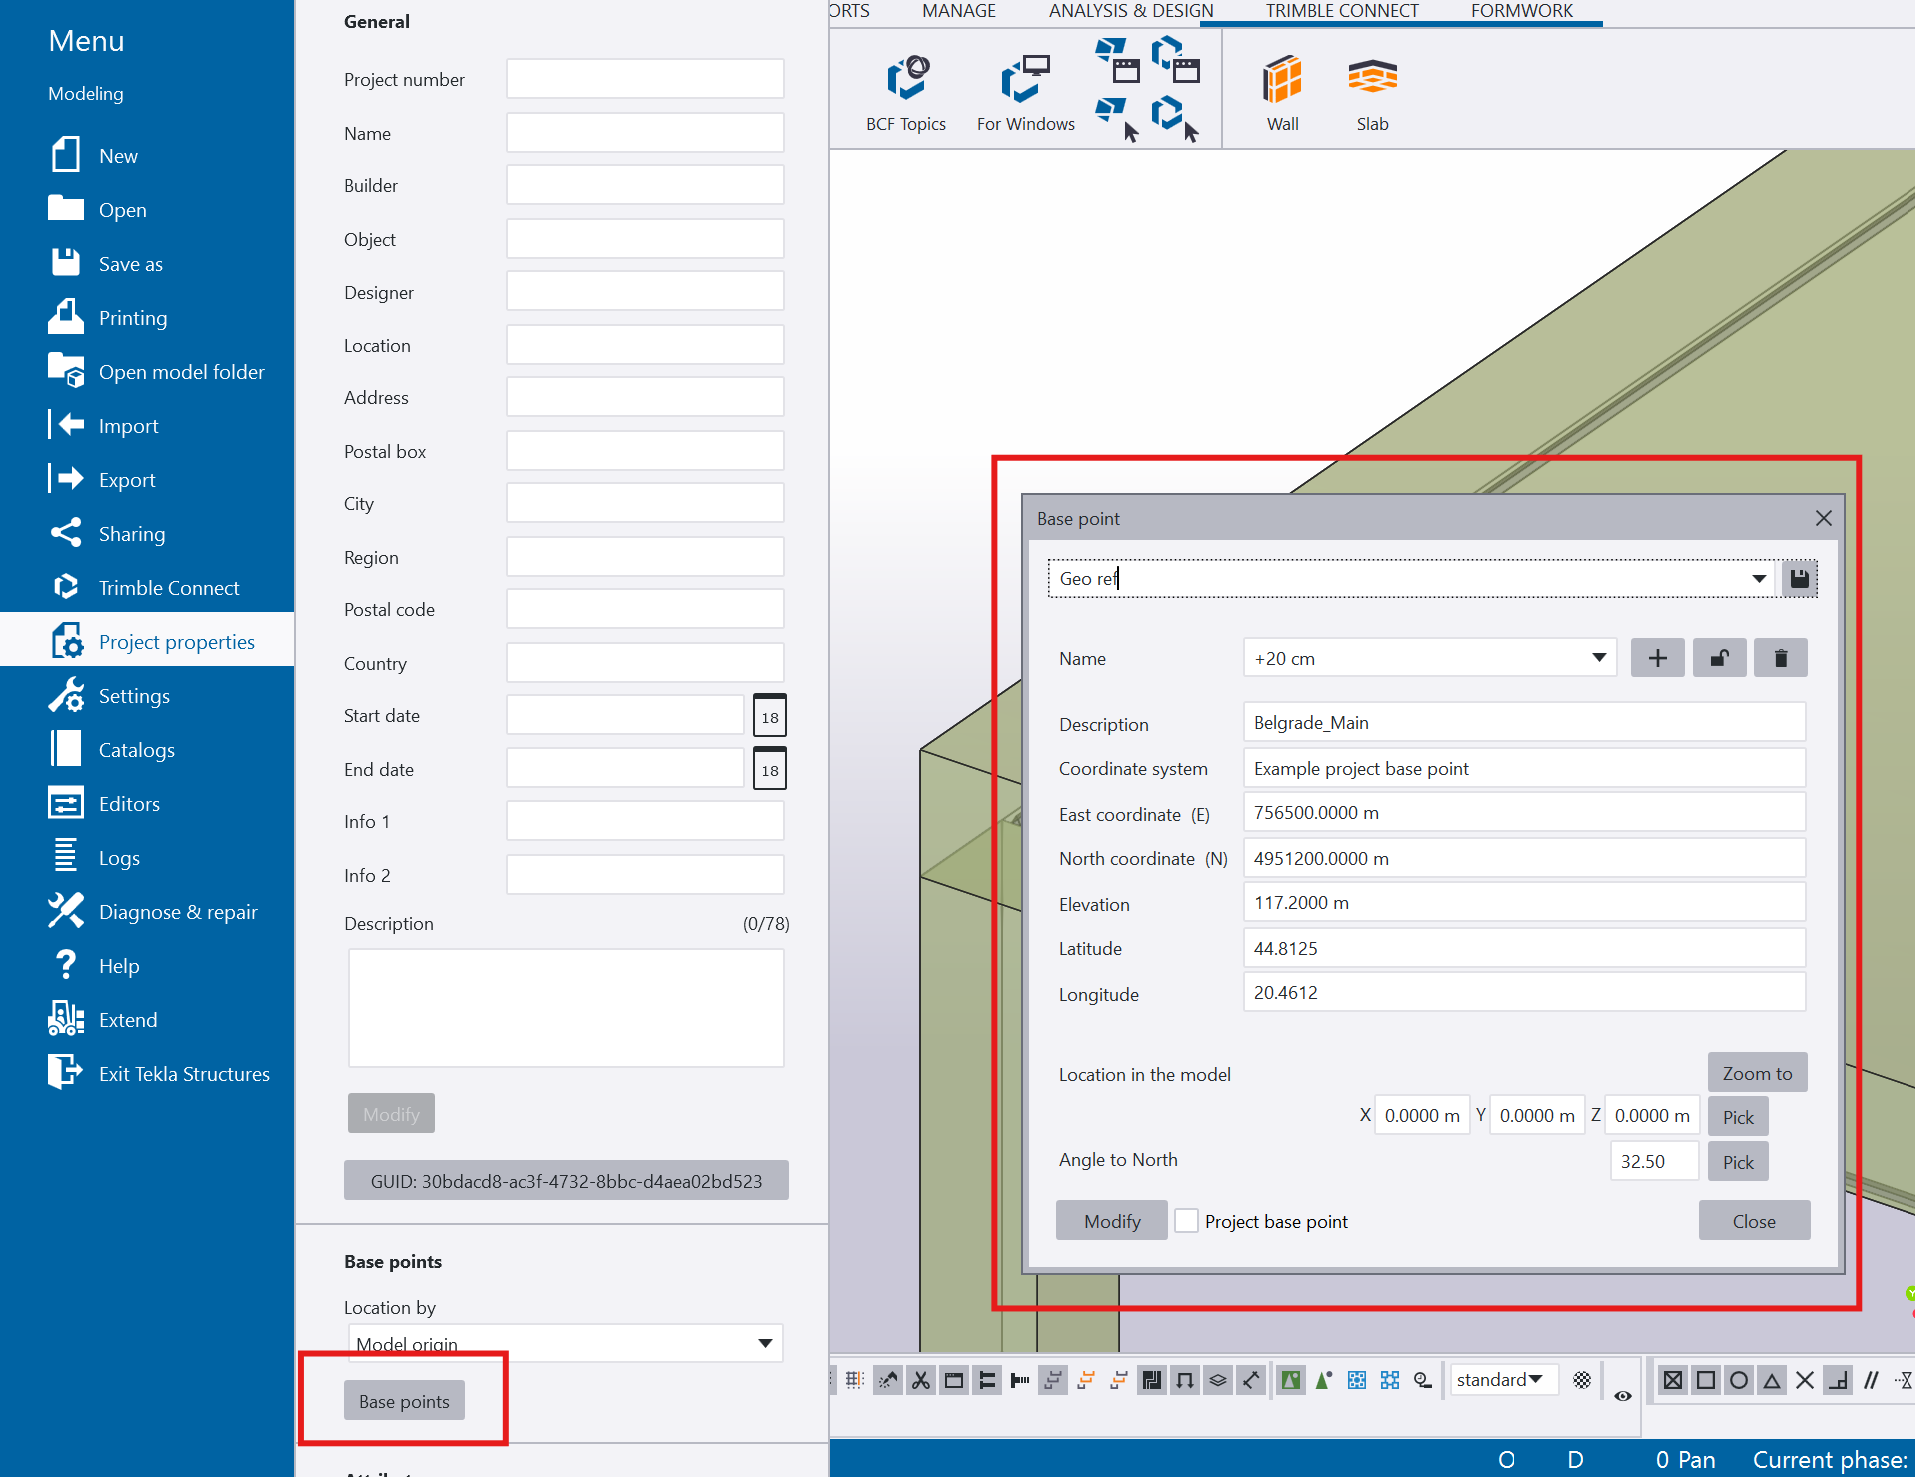Image resolution: width=1915 pixels, height=1477 pixels.
Task: Click Modify in the Base point dialog
Action: (x=1112, y=1221)
